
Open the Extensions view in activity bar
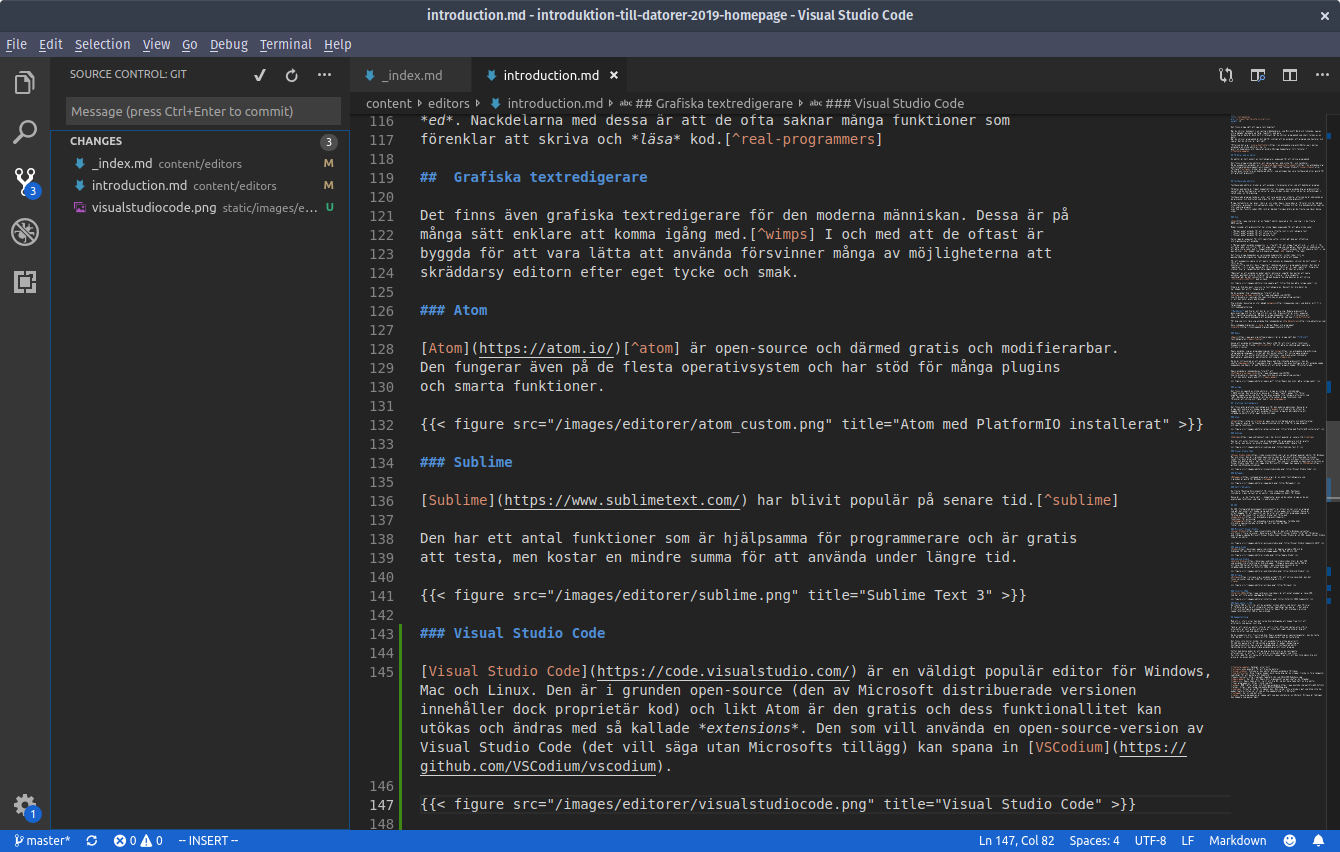click(x=25, y=282)
